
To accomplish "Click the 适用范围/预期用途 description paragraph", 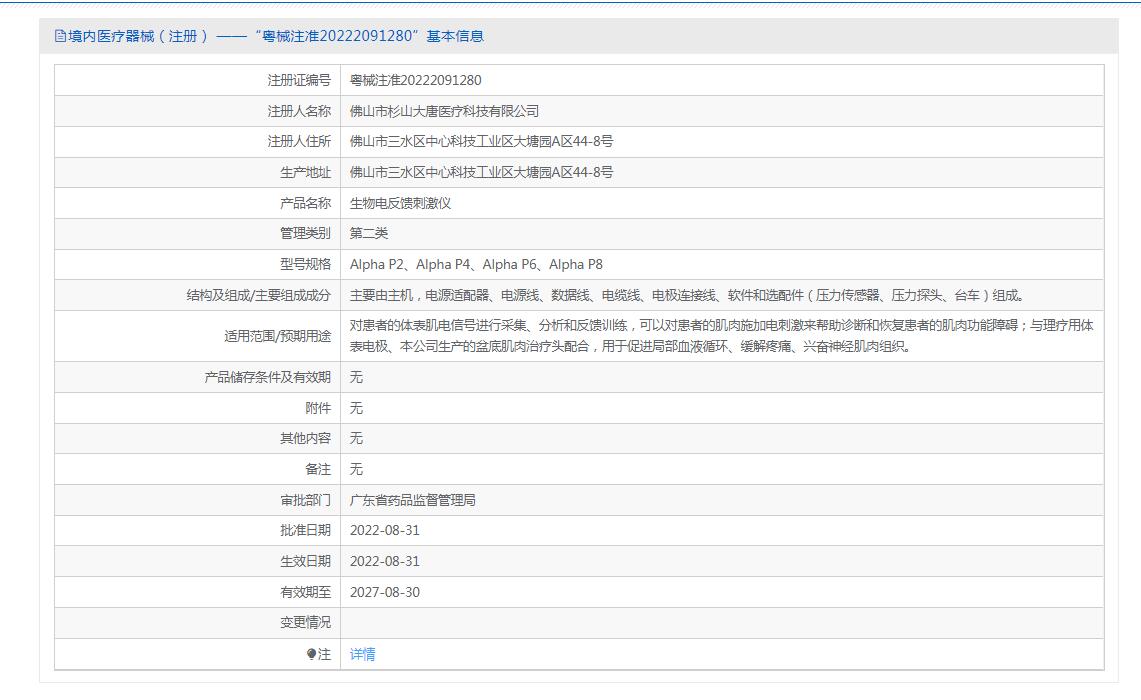I will 720,336.
